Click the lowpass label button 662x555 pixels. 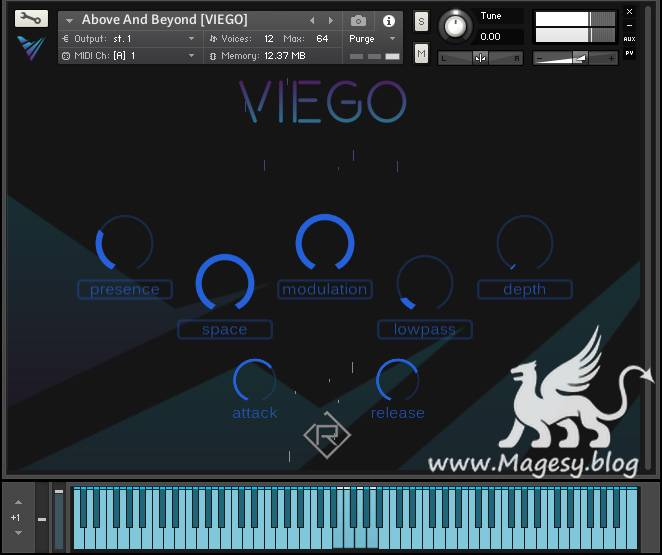425,329
